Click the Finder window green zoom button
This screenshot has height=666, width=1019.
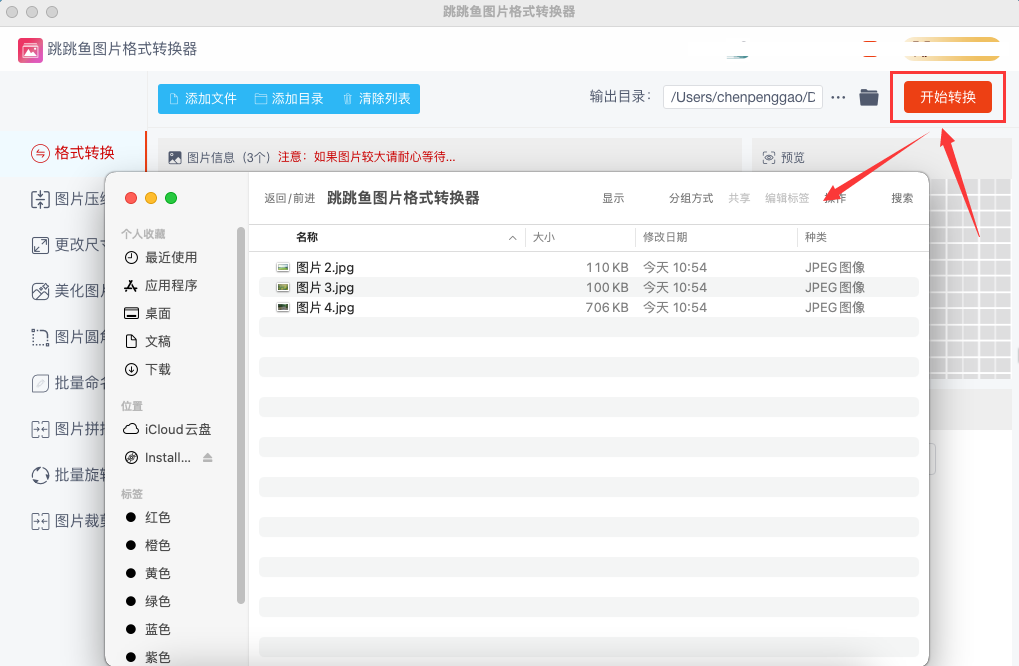(171, 198)
